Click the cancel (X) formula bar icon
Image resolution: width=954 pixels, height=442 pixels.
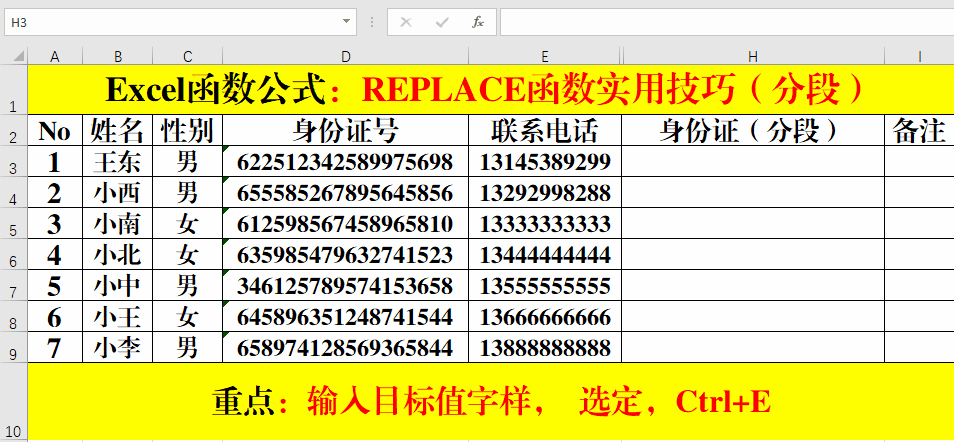click(x=406, y=23)
